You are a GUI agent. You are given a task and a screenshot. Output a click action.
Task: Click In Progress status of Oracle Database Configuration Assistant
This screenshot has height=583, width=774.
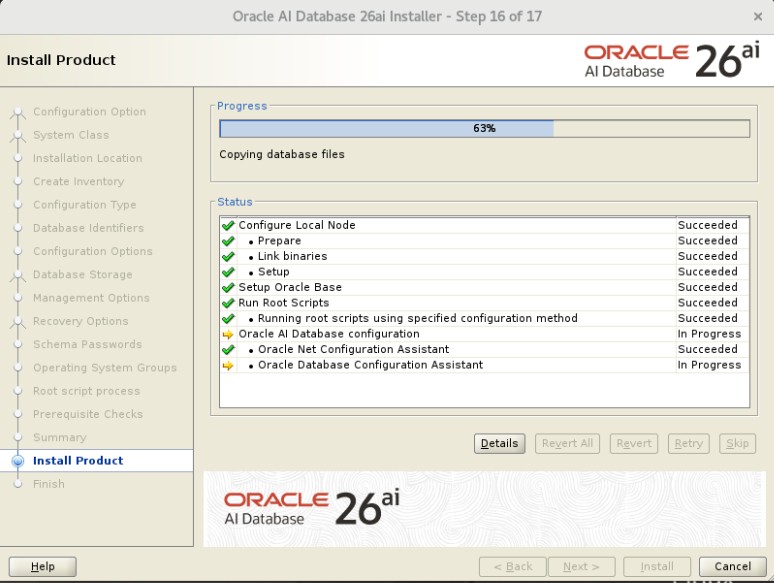(x=709, y=365)
